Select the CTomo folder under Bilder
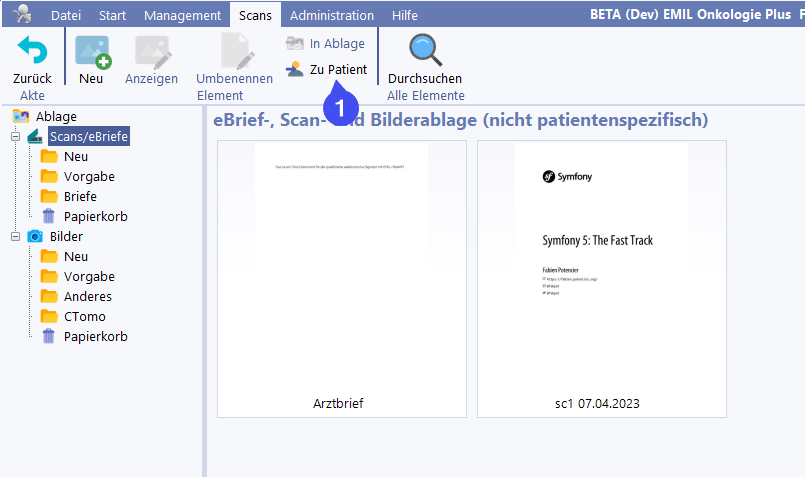The image size is (805, 477). (x=84, y=316)
